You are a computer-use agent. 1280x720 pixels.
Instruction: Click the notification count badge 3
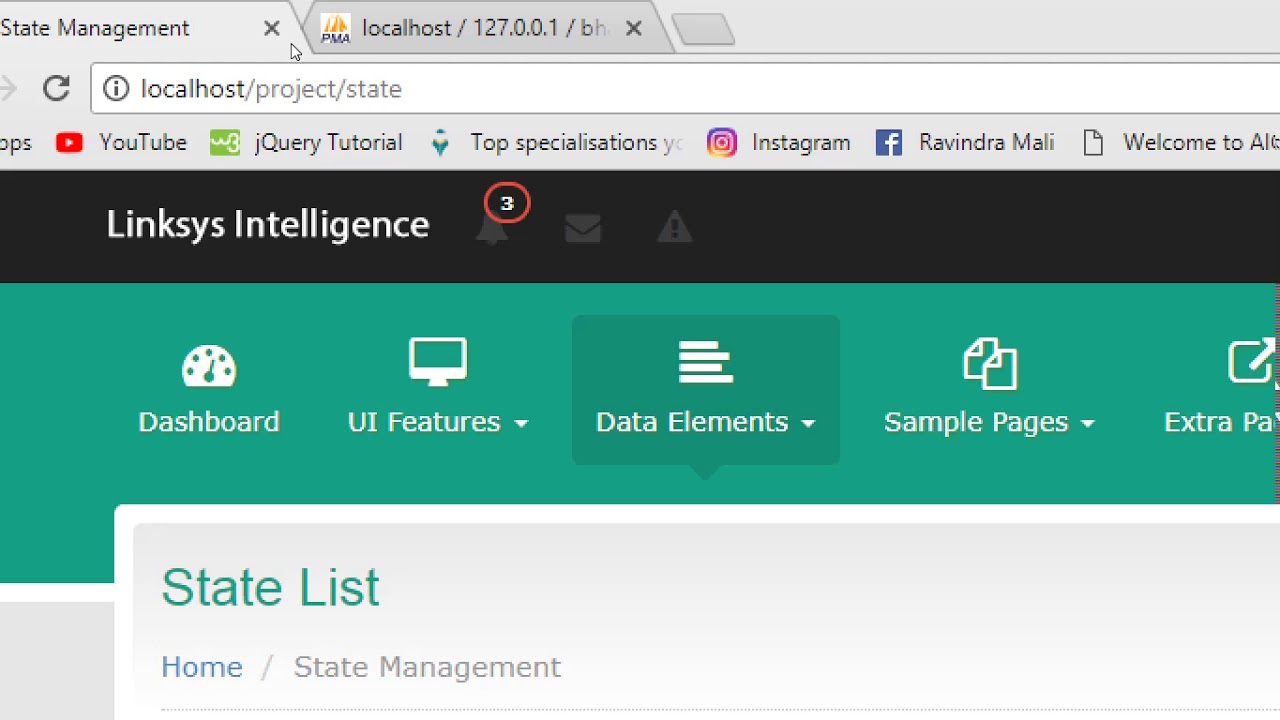pos(506,204)
